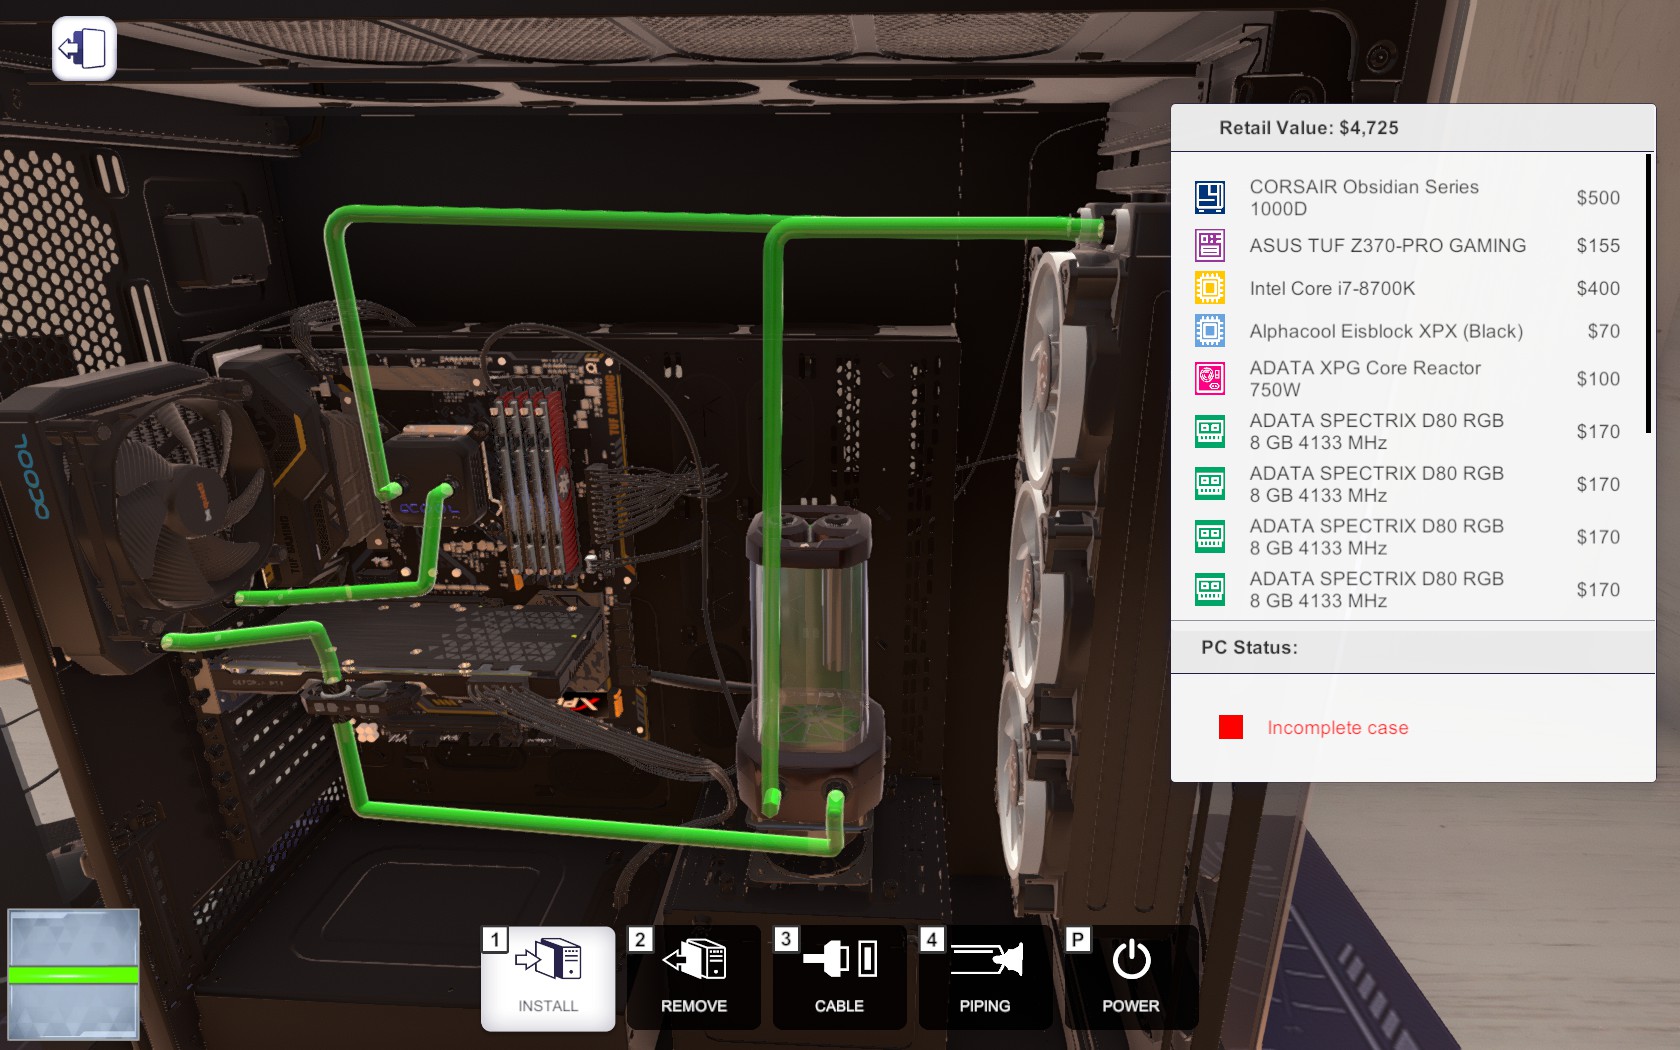Viewport: 1680px width, 1050px height.
Task: Click the ASUS TUF motherboard icon
Action: point(1210,245)
